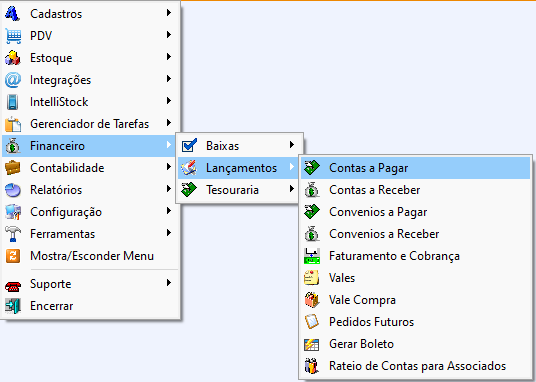Image resolution: width=536 pixels, height=382 pixels.
Task: Expand the IntelliStock submenu arrow
Action: pos(169,101)
